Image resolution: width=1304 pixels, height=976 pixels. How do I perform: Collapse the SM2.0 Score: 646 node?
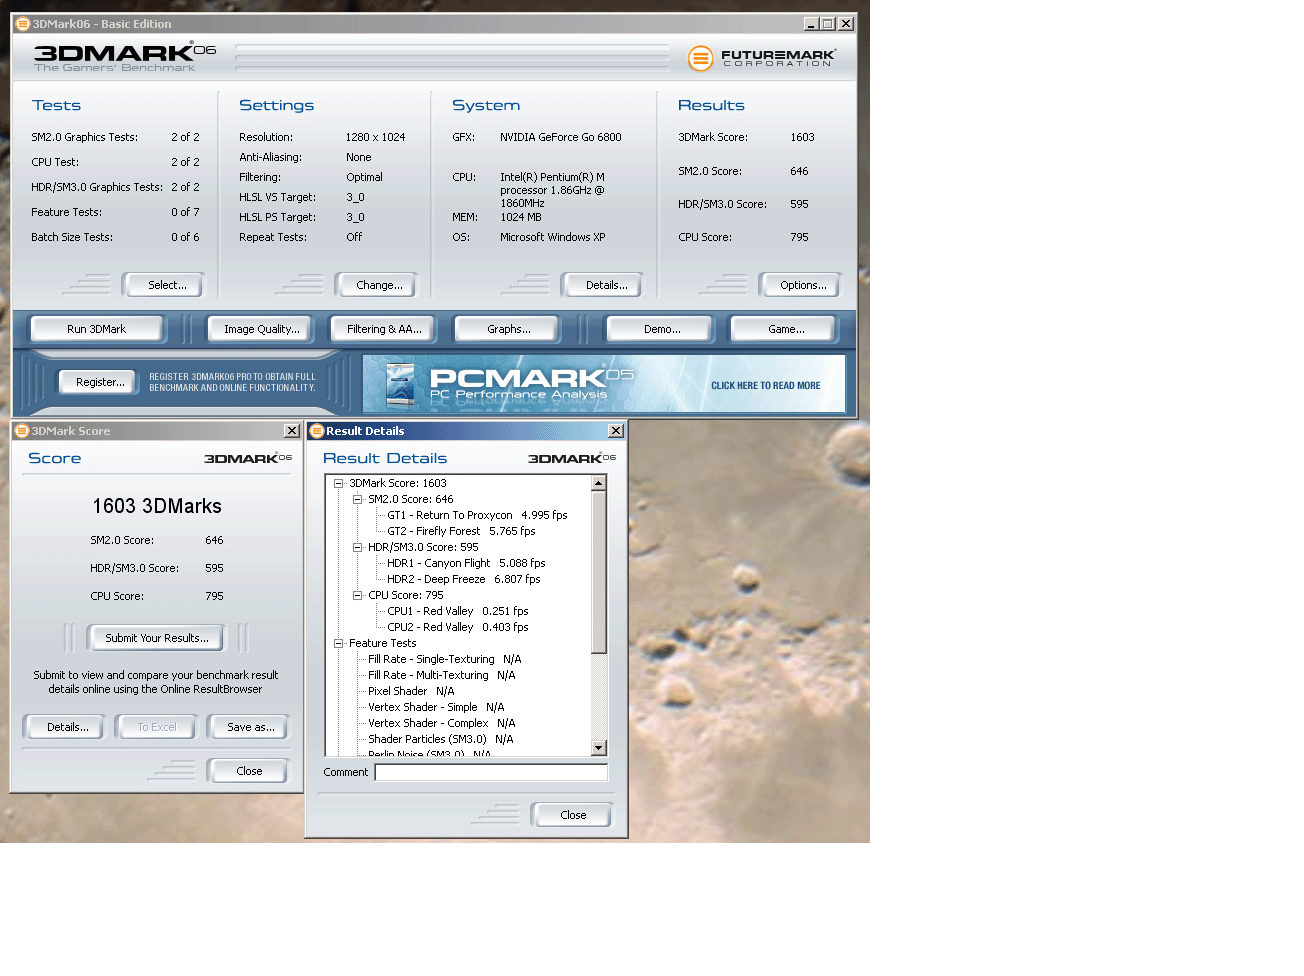pyautogui.click(x=358, y=499)
